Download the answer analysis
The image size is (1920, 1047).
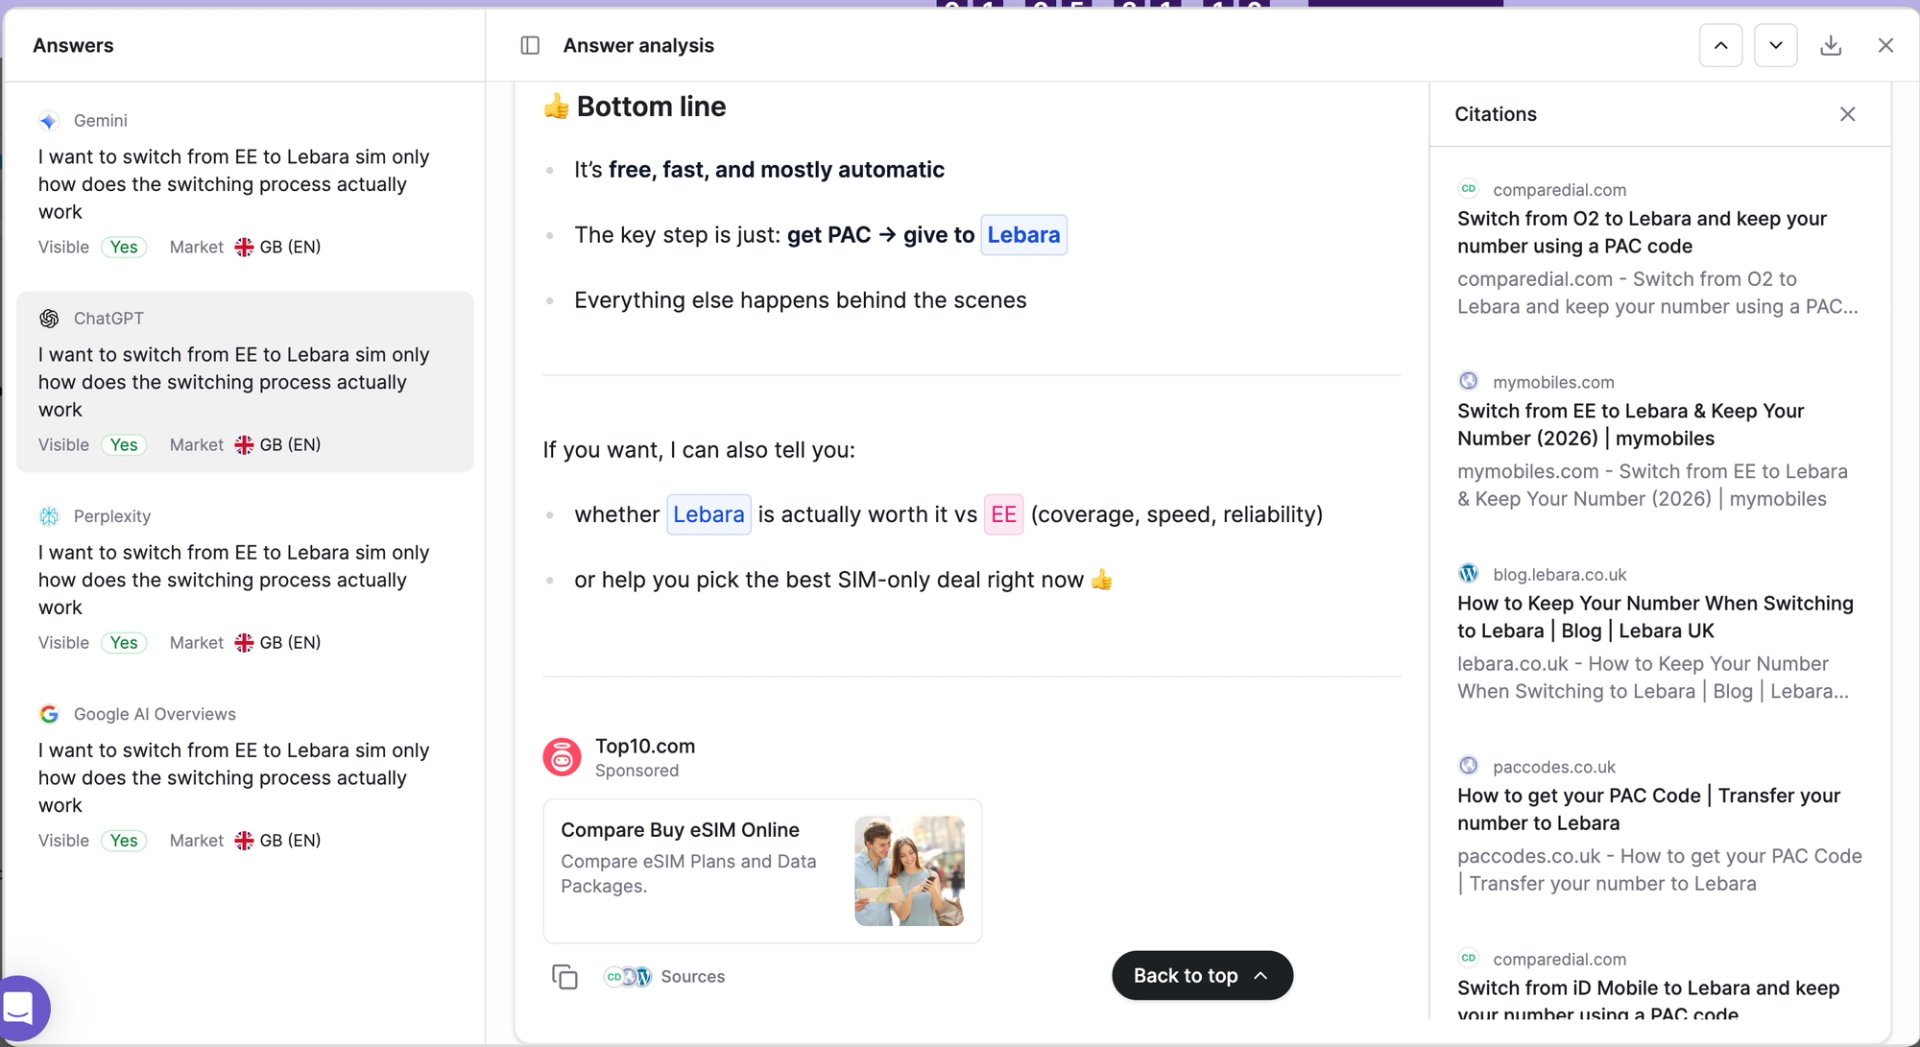coord(1830,45)
